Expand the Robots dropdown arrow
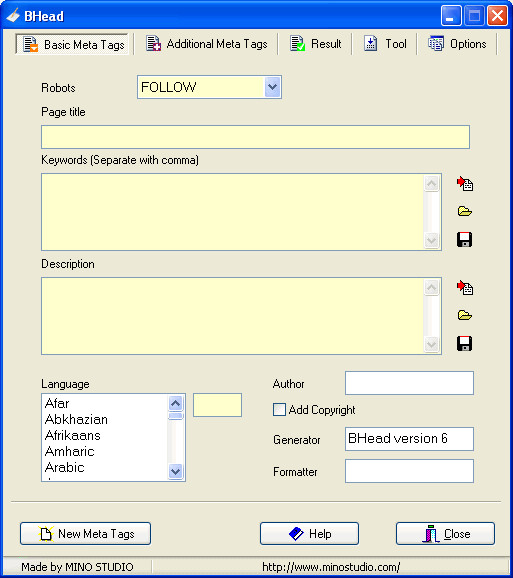Screen dimensions: 513x578 click(272, 87)
